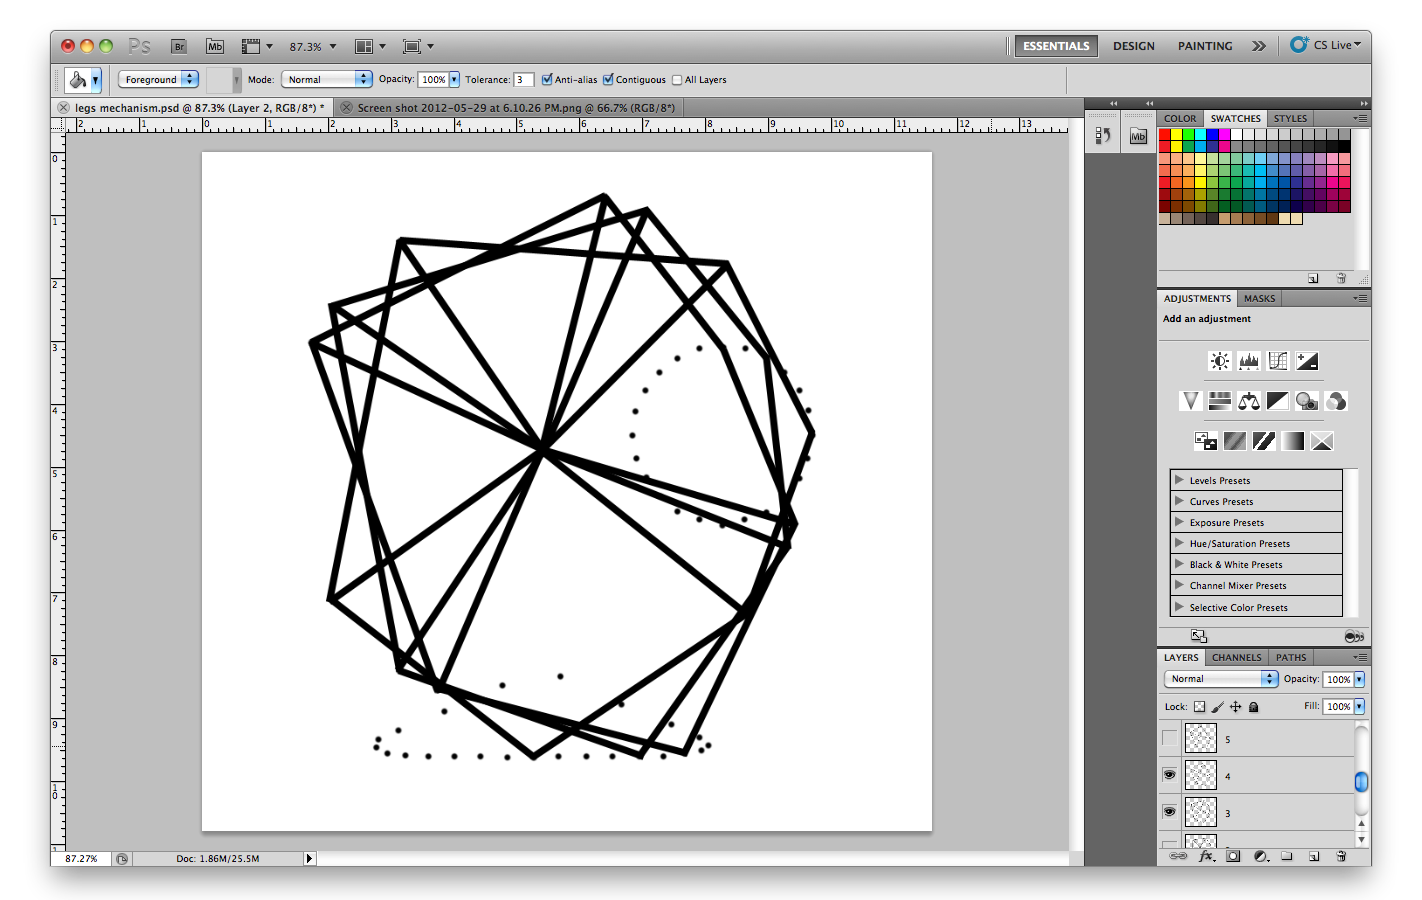The height and width of the screenshot is (900, 1422).
Task: Open the Foreground fill source dropdown
Action: (x=158, y=79)
